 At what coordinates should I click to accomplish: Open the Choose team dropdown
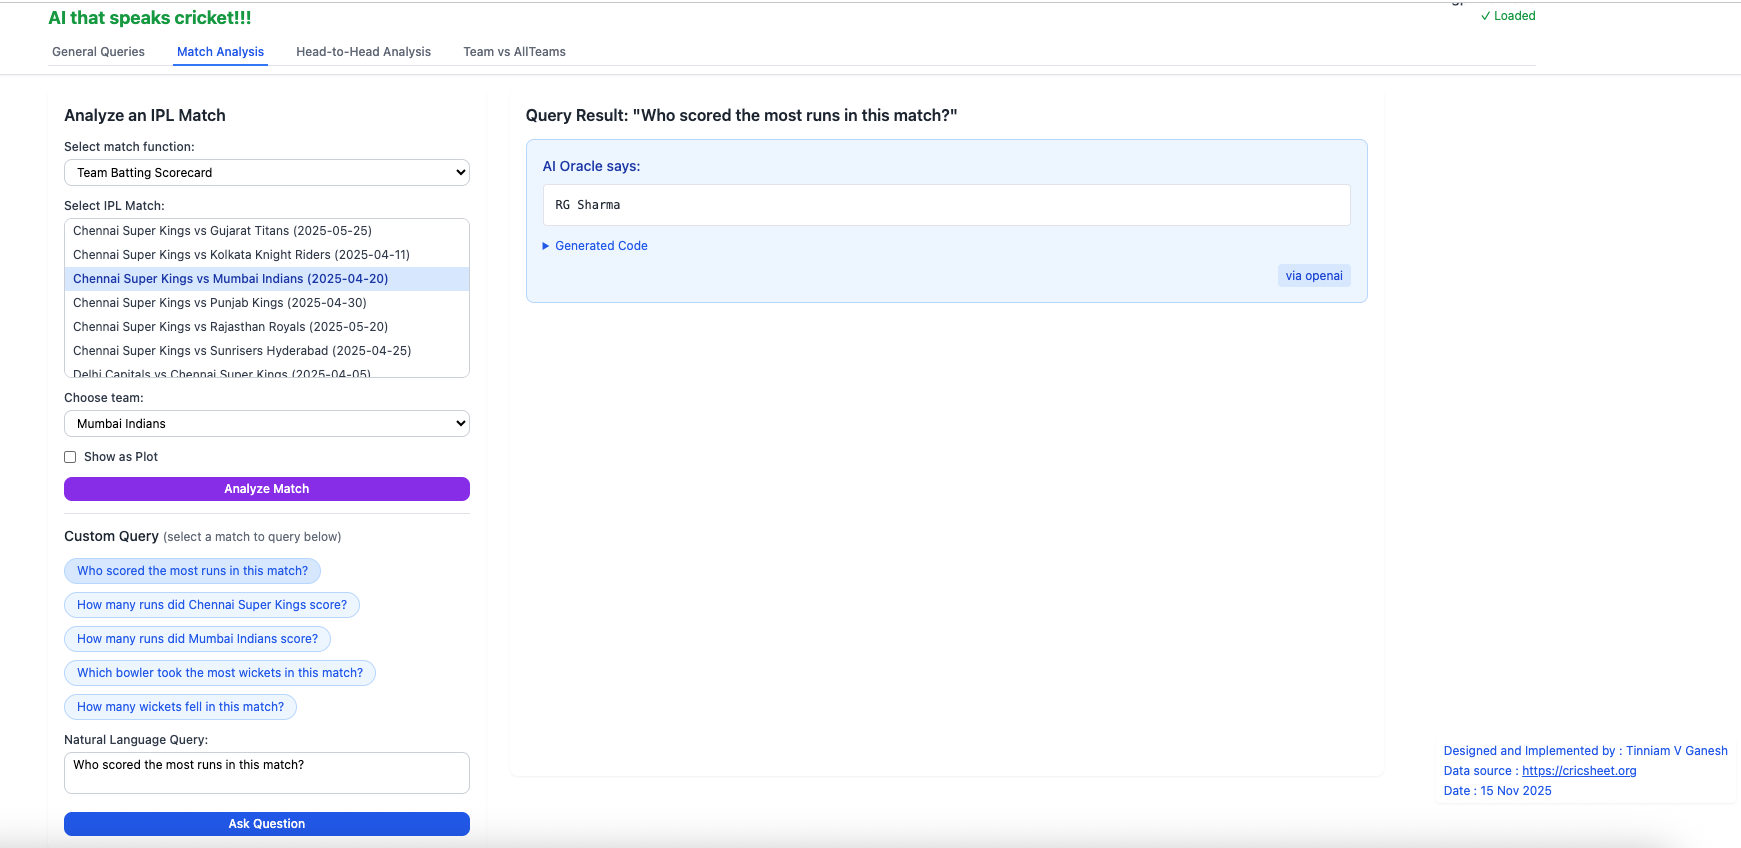[266, 424]
